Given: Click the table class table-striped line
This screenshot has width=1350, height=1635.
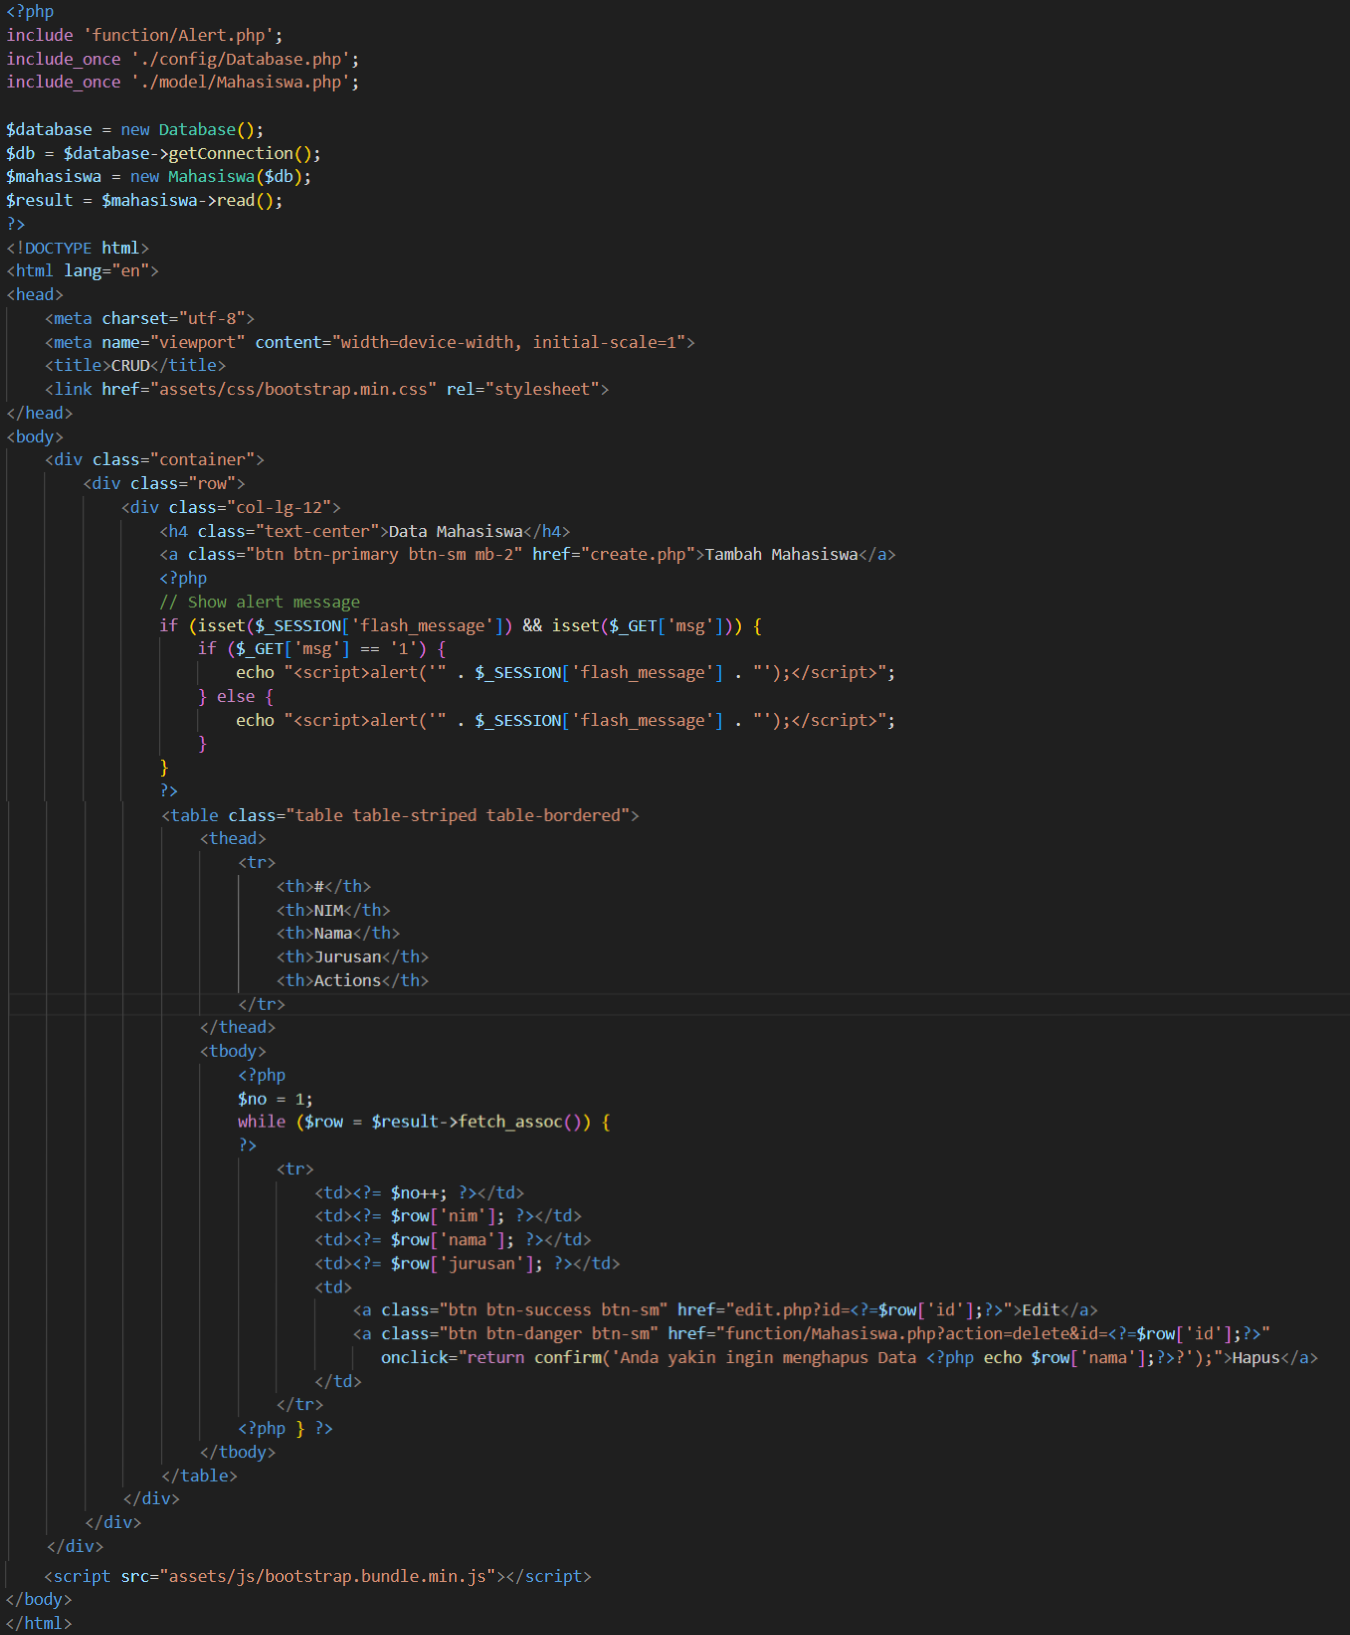Looking at the screenshot, I should (x=400, y=816).
